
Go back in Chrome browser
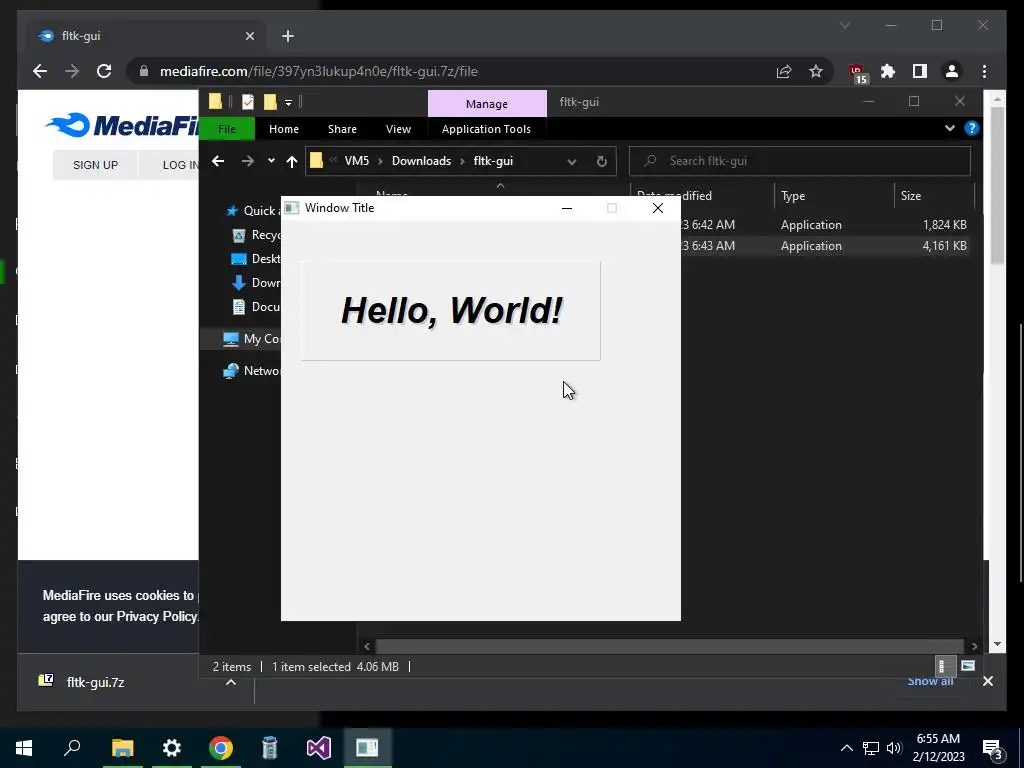(x=40, y=71)
